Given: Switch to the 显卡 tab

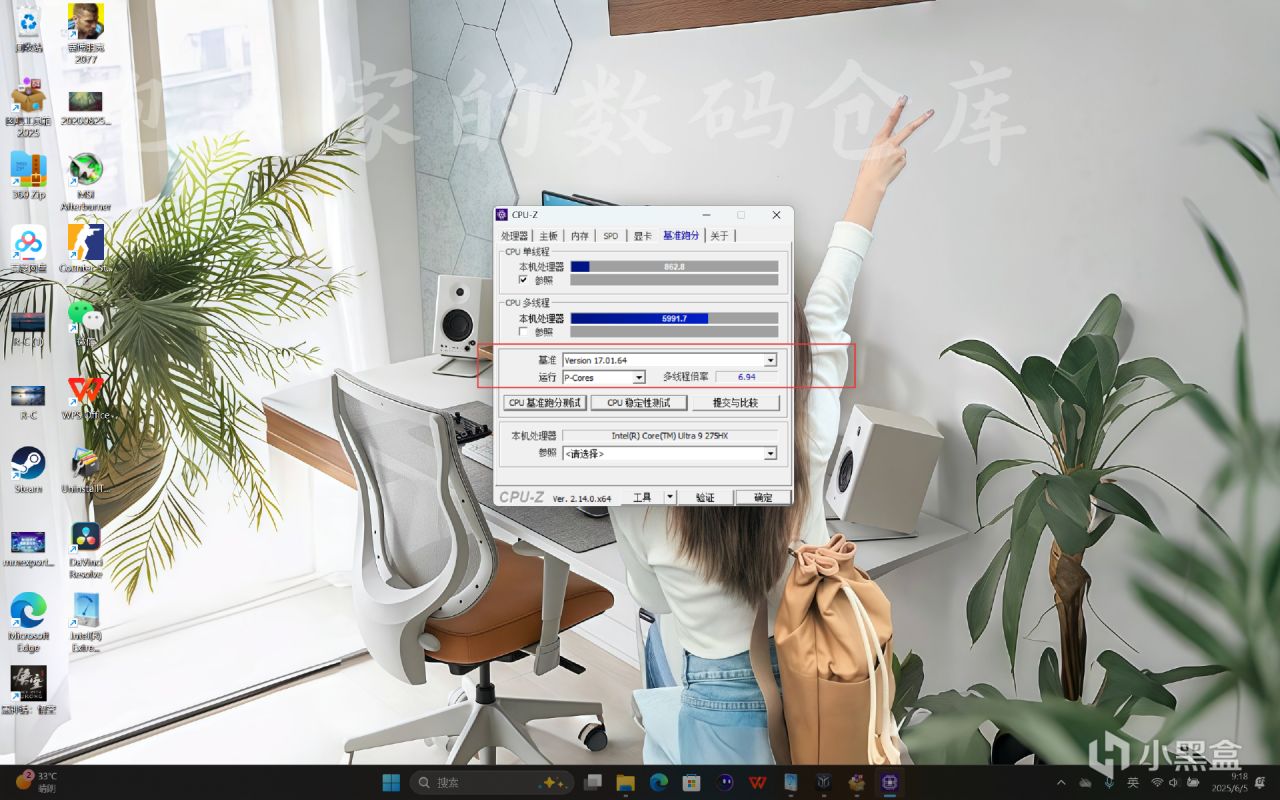Looking at the screenshot, I should click(x=642, y=236).
